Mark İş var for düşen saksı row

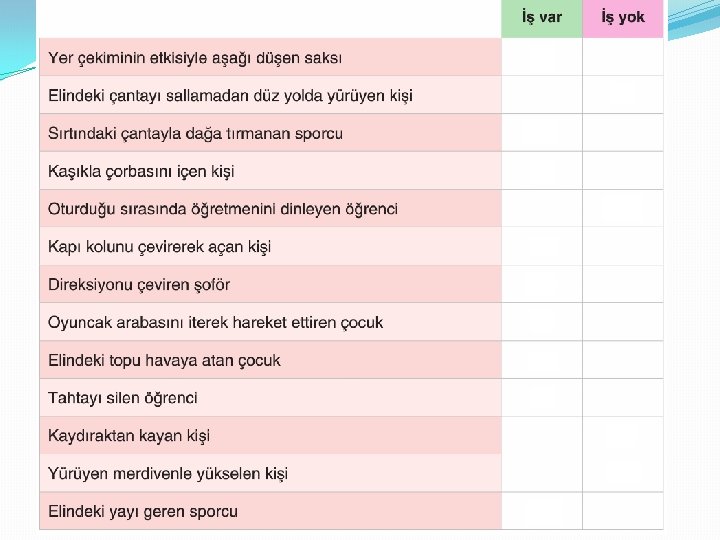[541, 58]
